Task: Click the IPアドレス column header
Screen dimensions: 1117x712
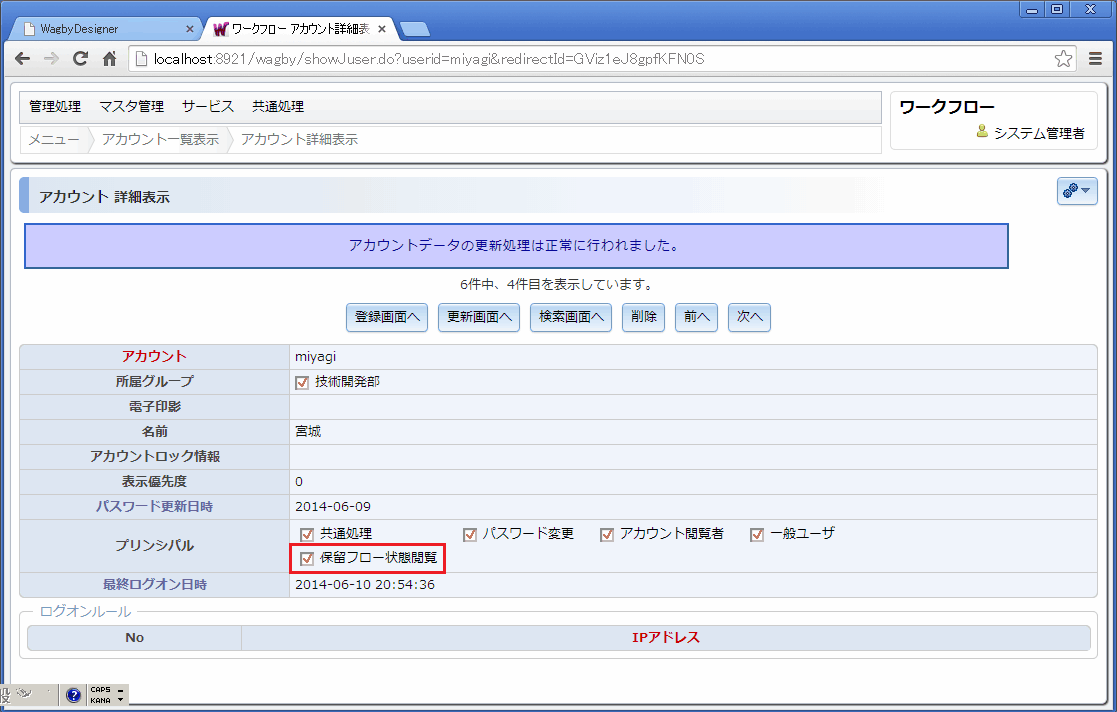Action: (x=665, y=638)
